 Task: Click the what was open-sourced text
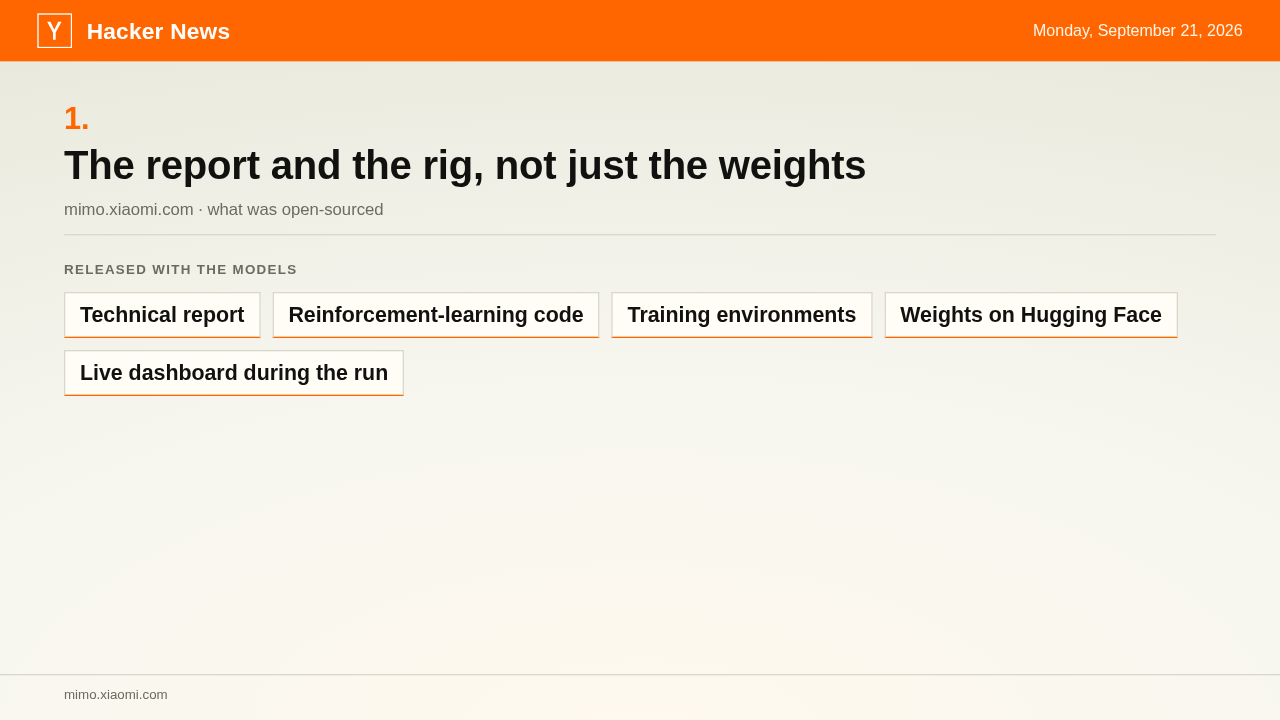tap(295, 210)
